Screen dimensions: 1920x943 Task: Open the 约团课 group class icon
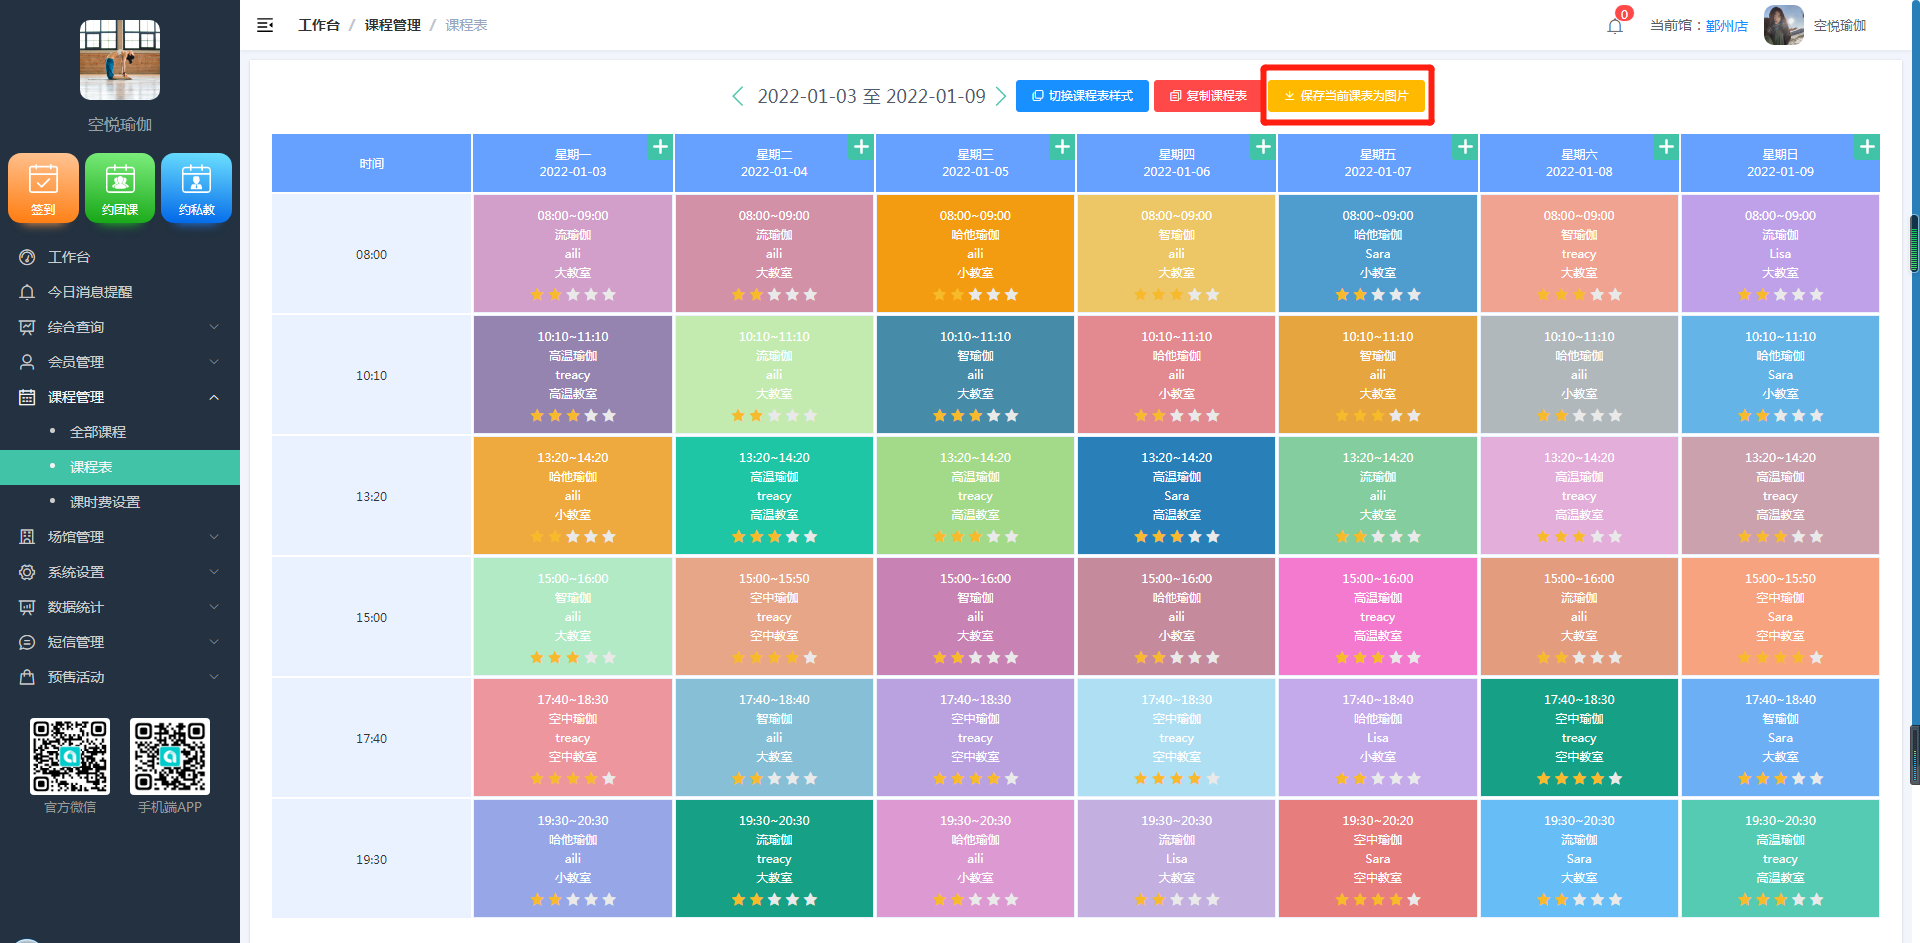pos(120,188)
